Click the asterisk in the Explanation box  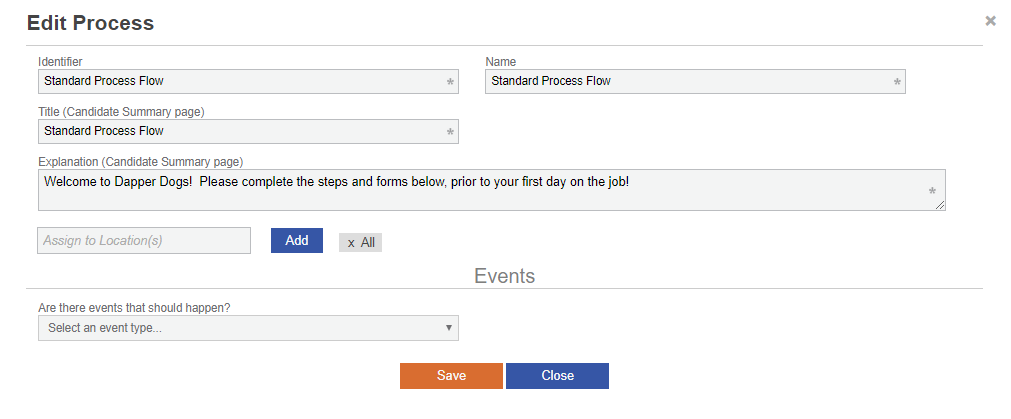click(932, 190)
